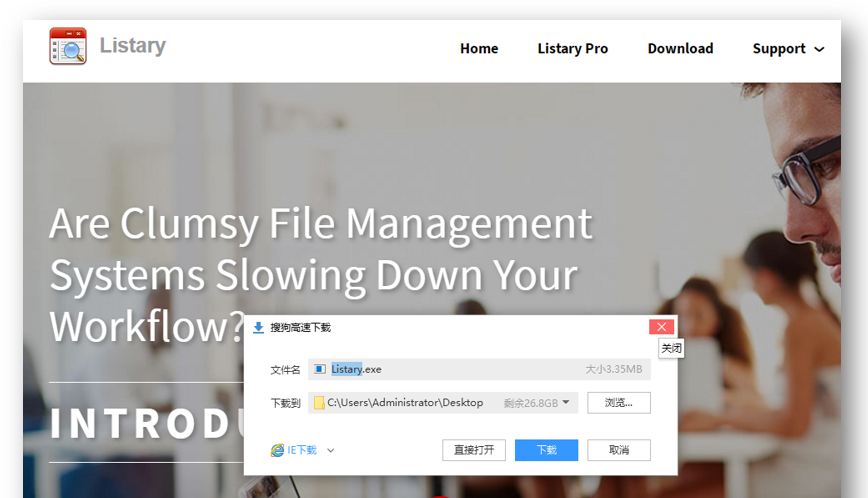The width and height of the screenshot is (868, 498).
Task: Go to the Listary Pro page
Action: (x=572, y=49)
